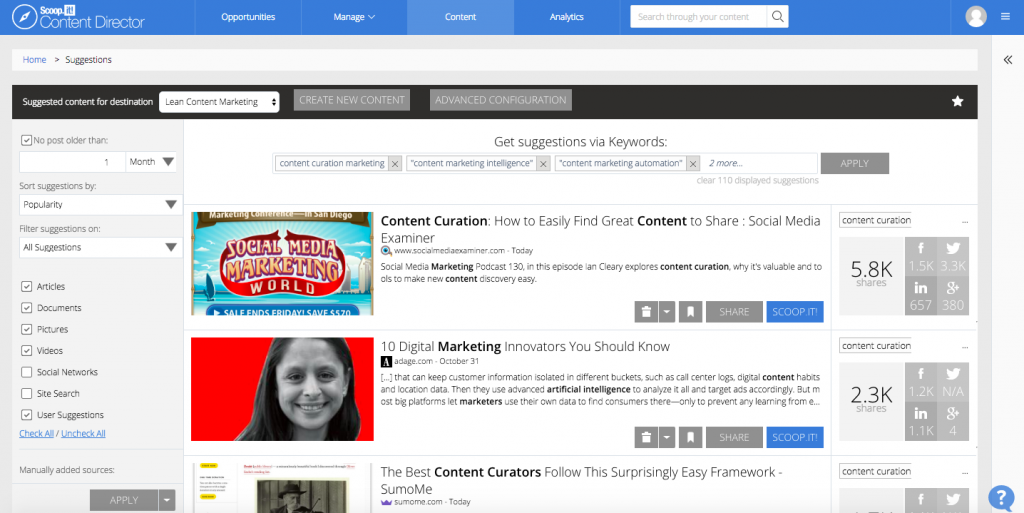
Task: Toggle the No post older than checkbox
Action: coord(27,140)
